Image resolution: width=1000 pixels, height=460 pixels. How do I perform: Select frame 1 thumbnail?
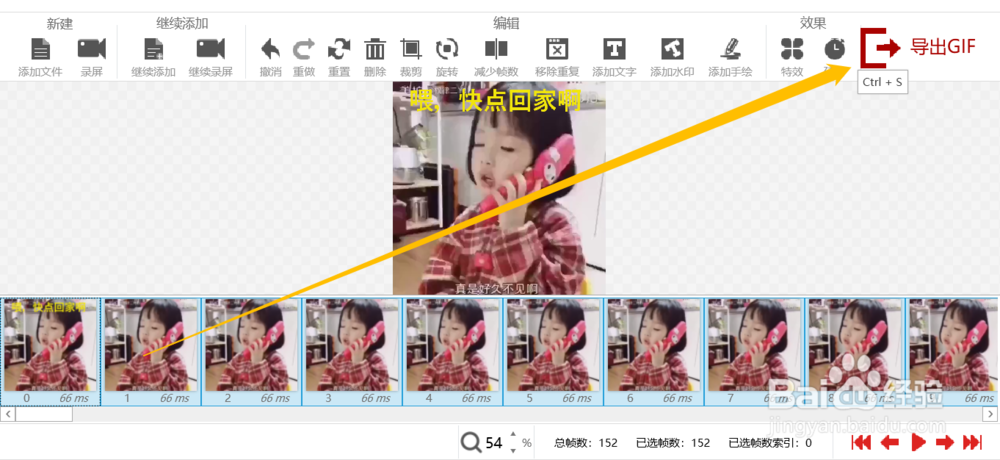[151, 352]
